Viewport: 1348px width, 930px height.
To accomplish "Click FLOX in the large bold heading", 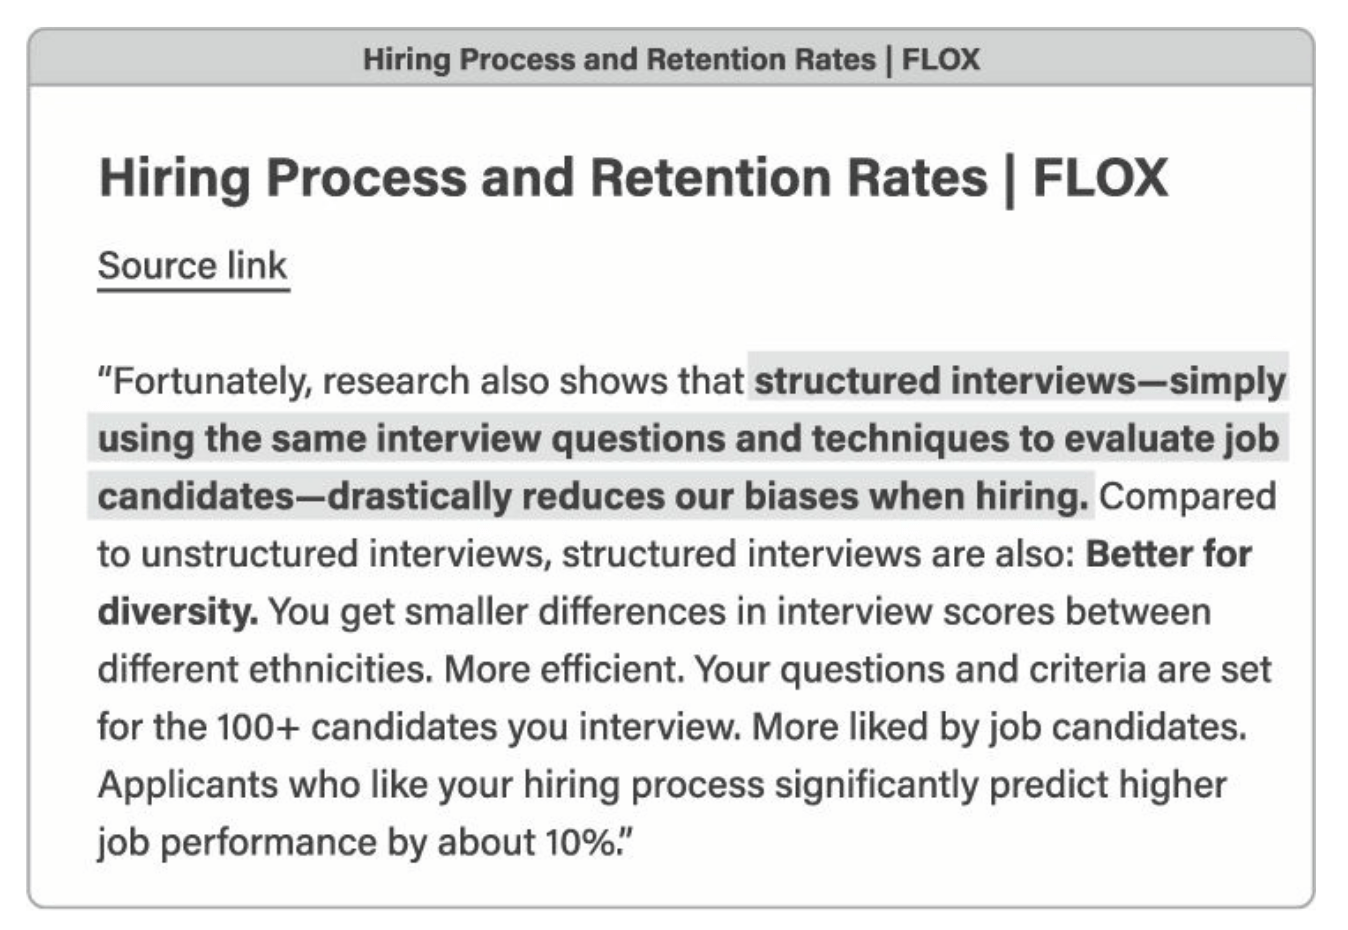I will point(1099,178).
